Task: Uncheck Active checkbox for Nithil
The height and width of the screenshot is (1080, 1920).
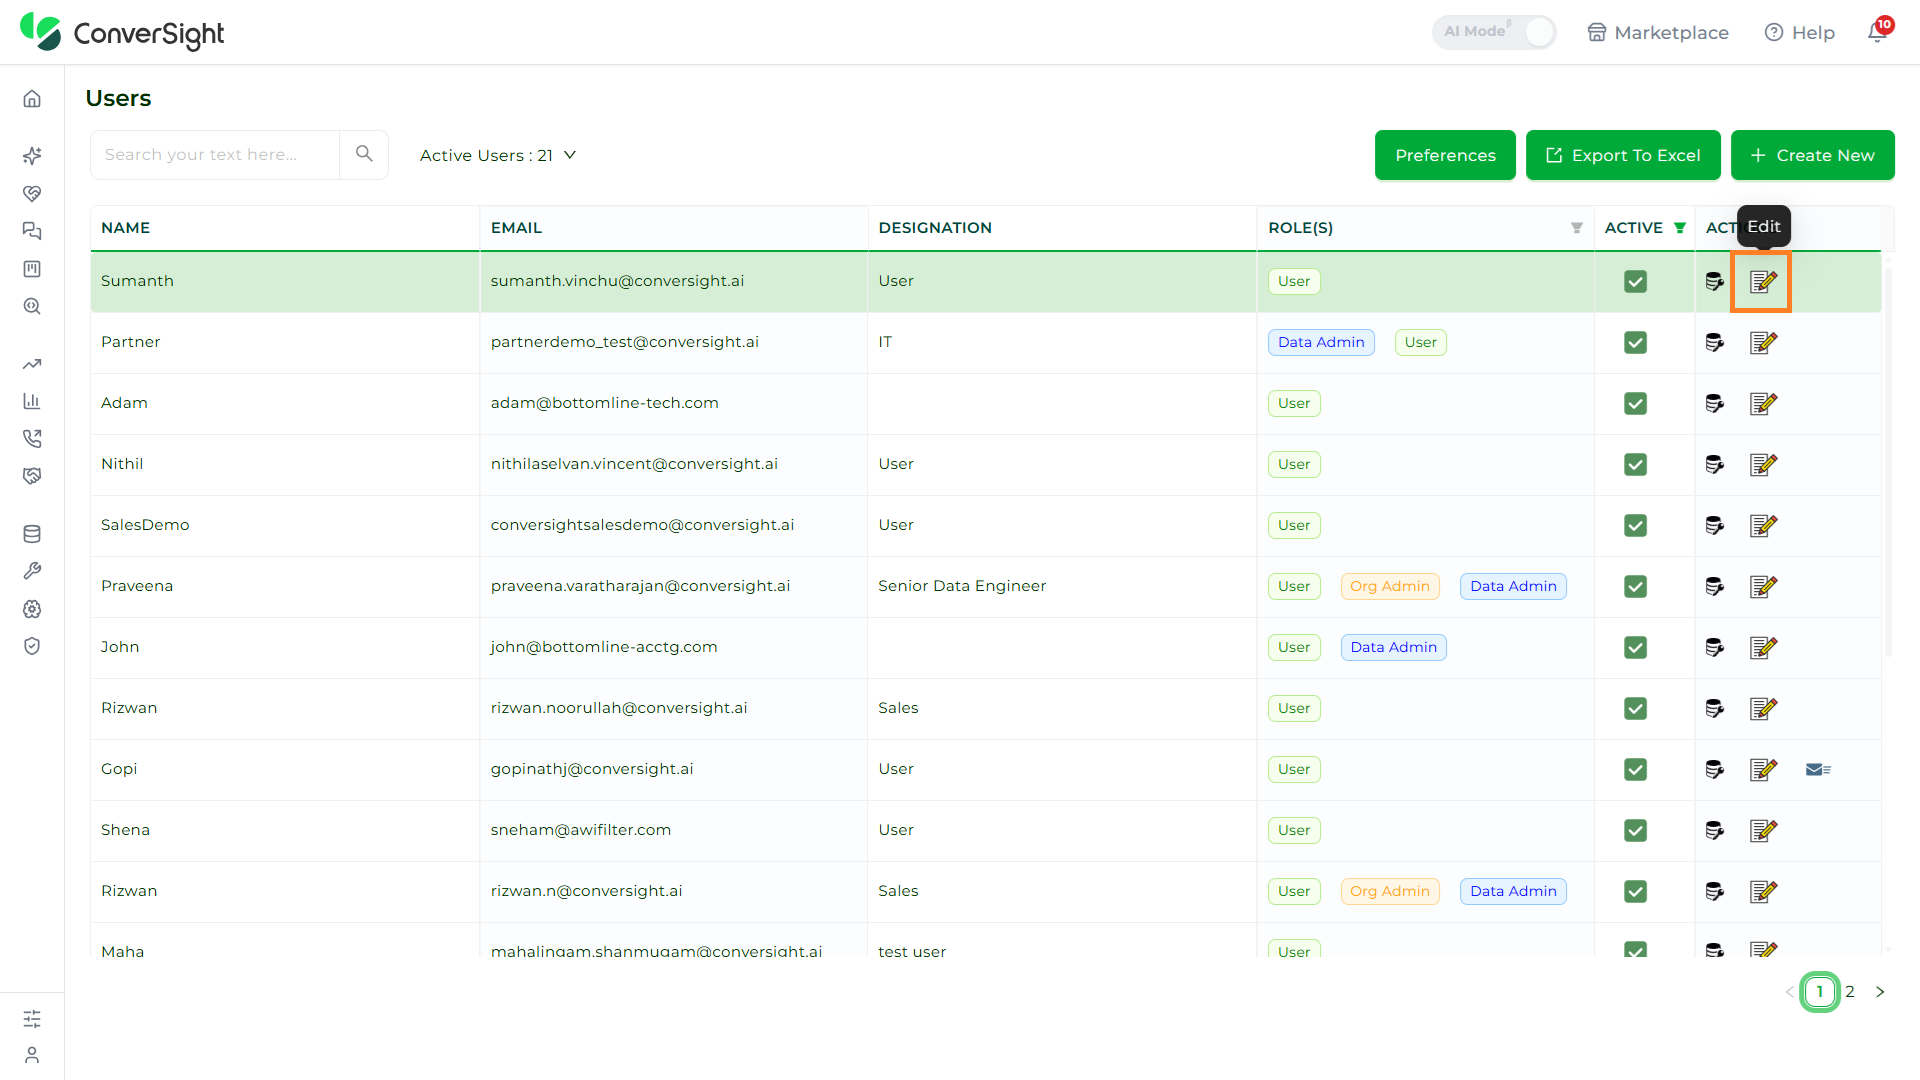Action: pyautogui.click(x=1636, y=465)
